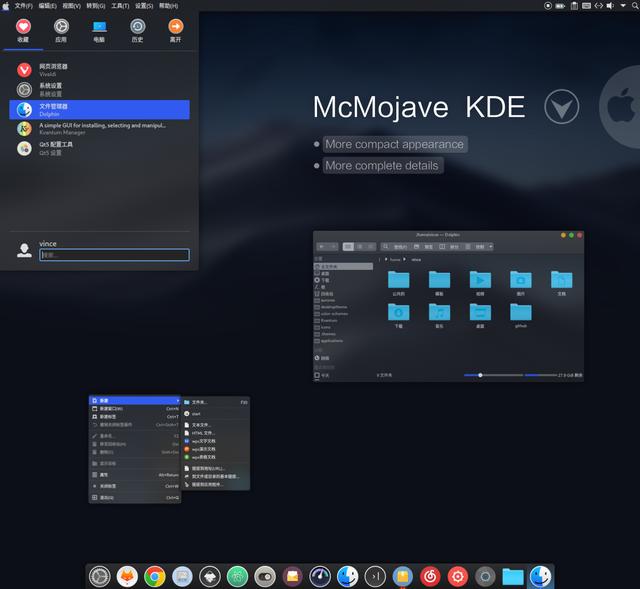Open the terminal icon in the dock
Screen dimensions: 640x589
(375, 576)
